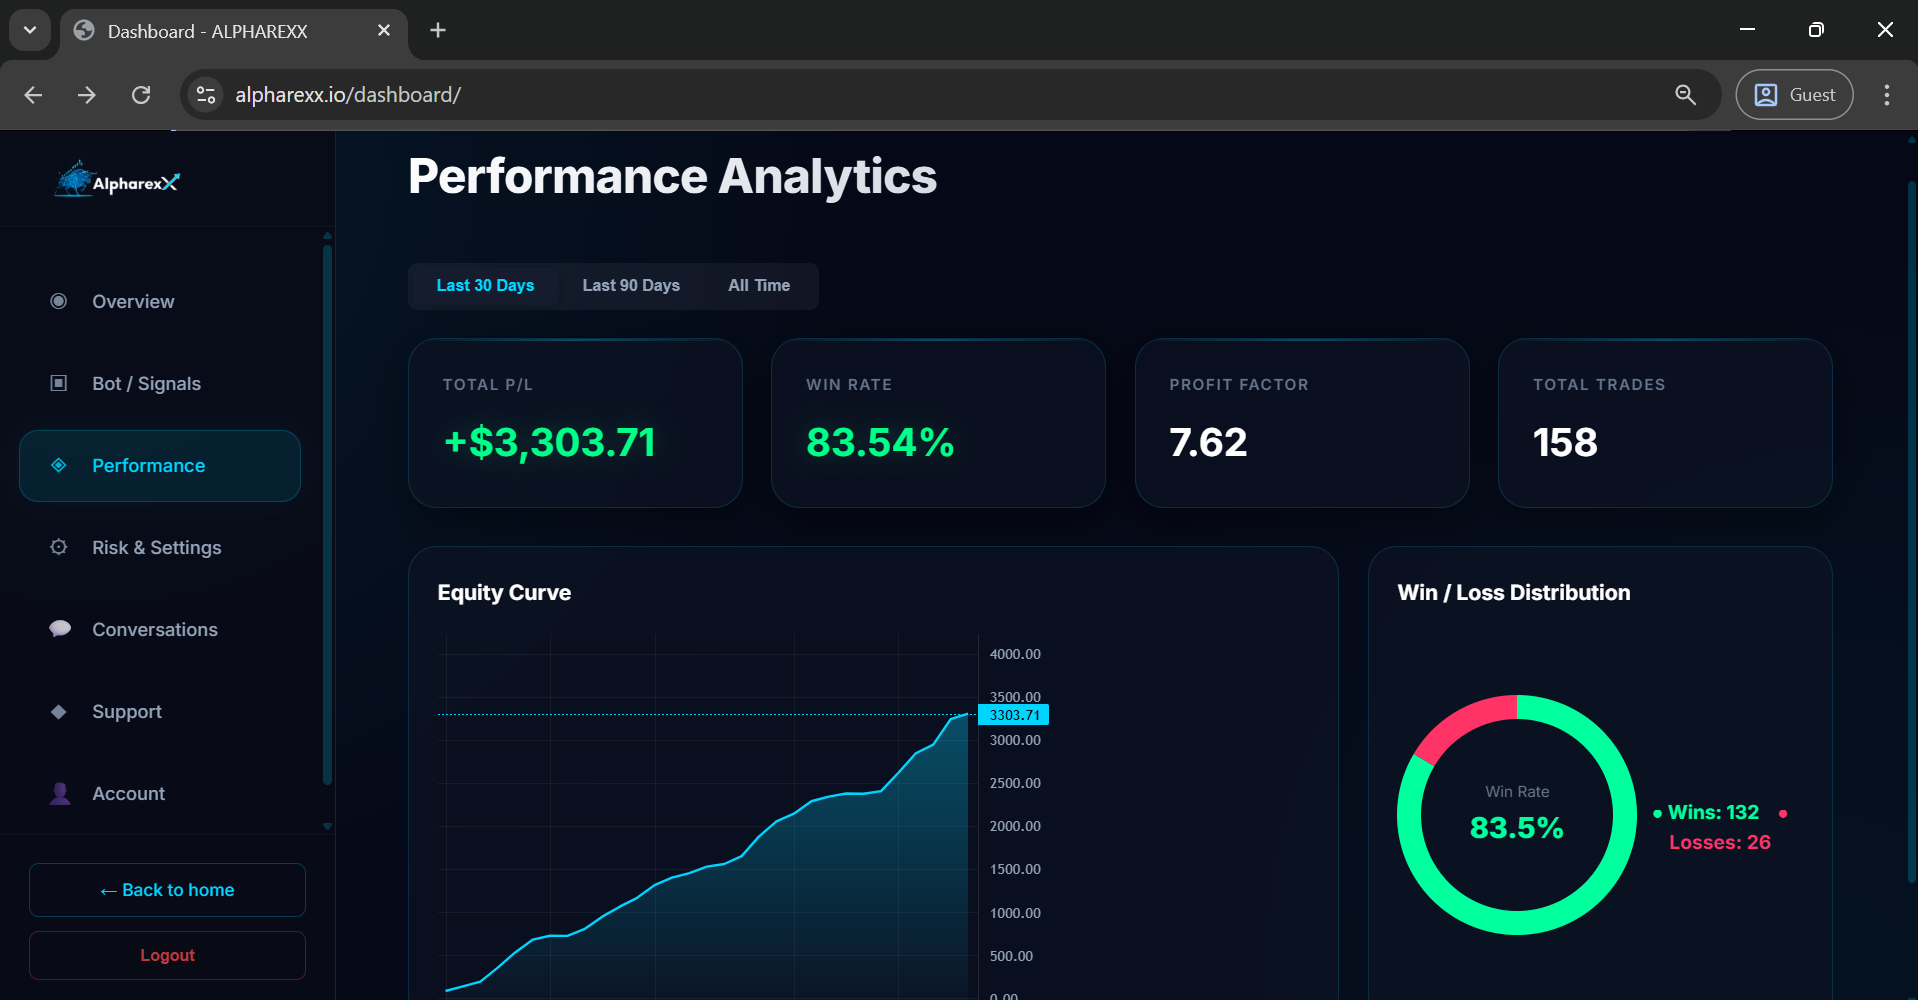The image size is (1918, 1000).
Task: Click the Performance Analytics title
Action: 672,176
